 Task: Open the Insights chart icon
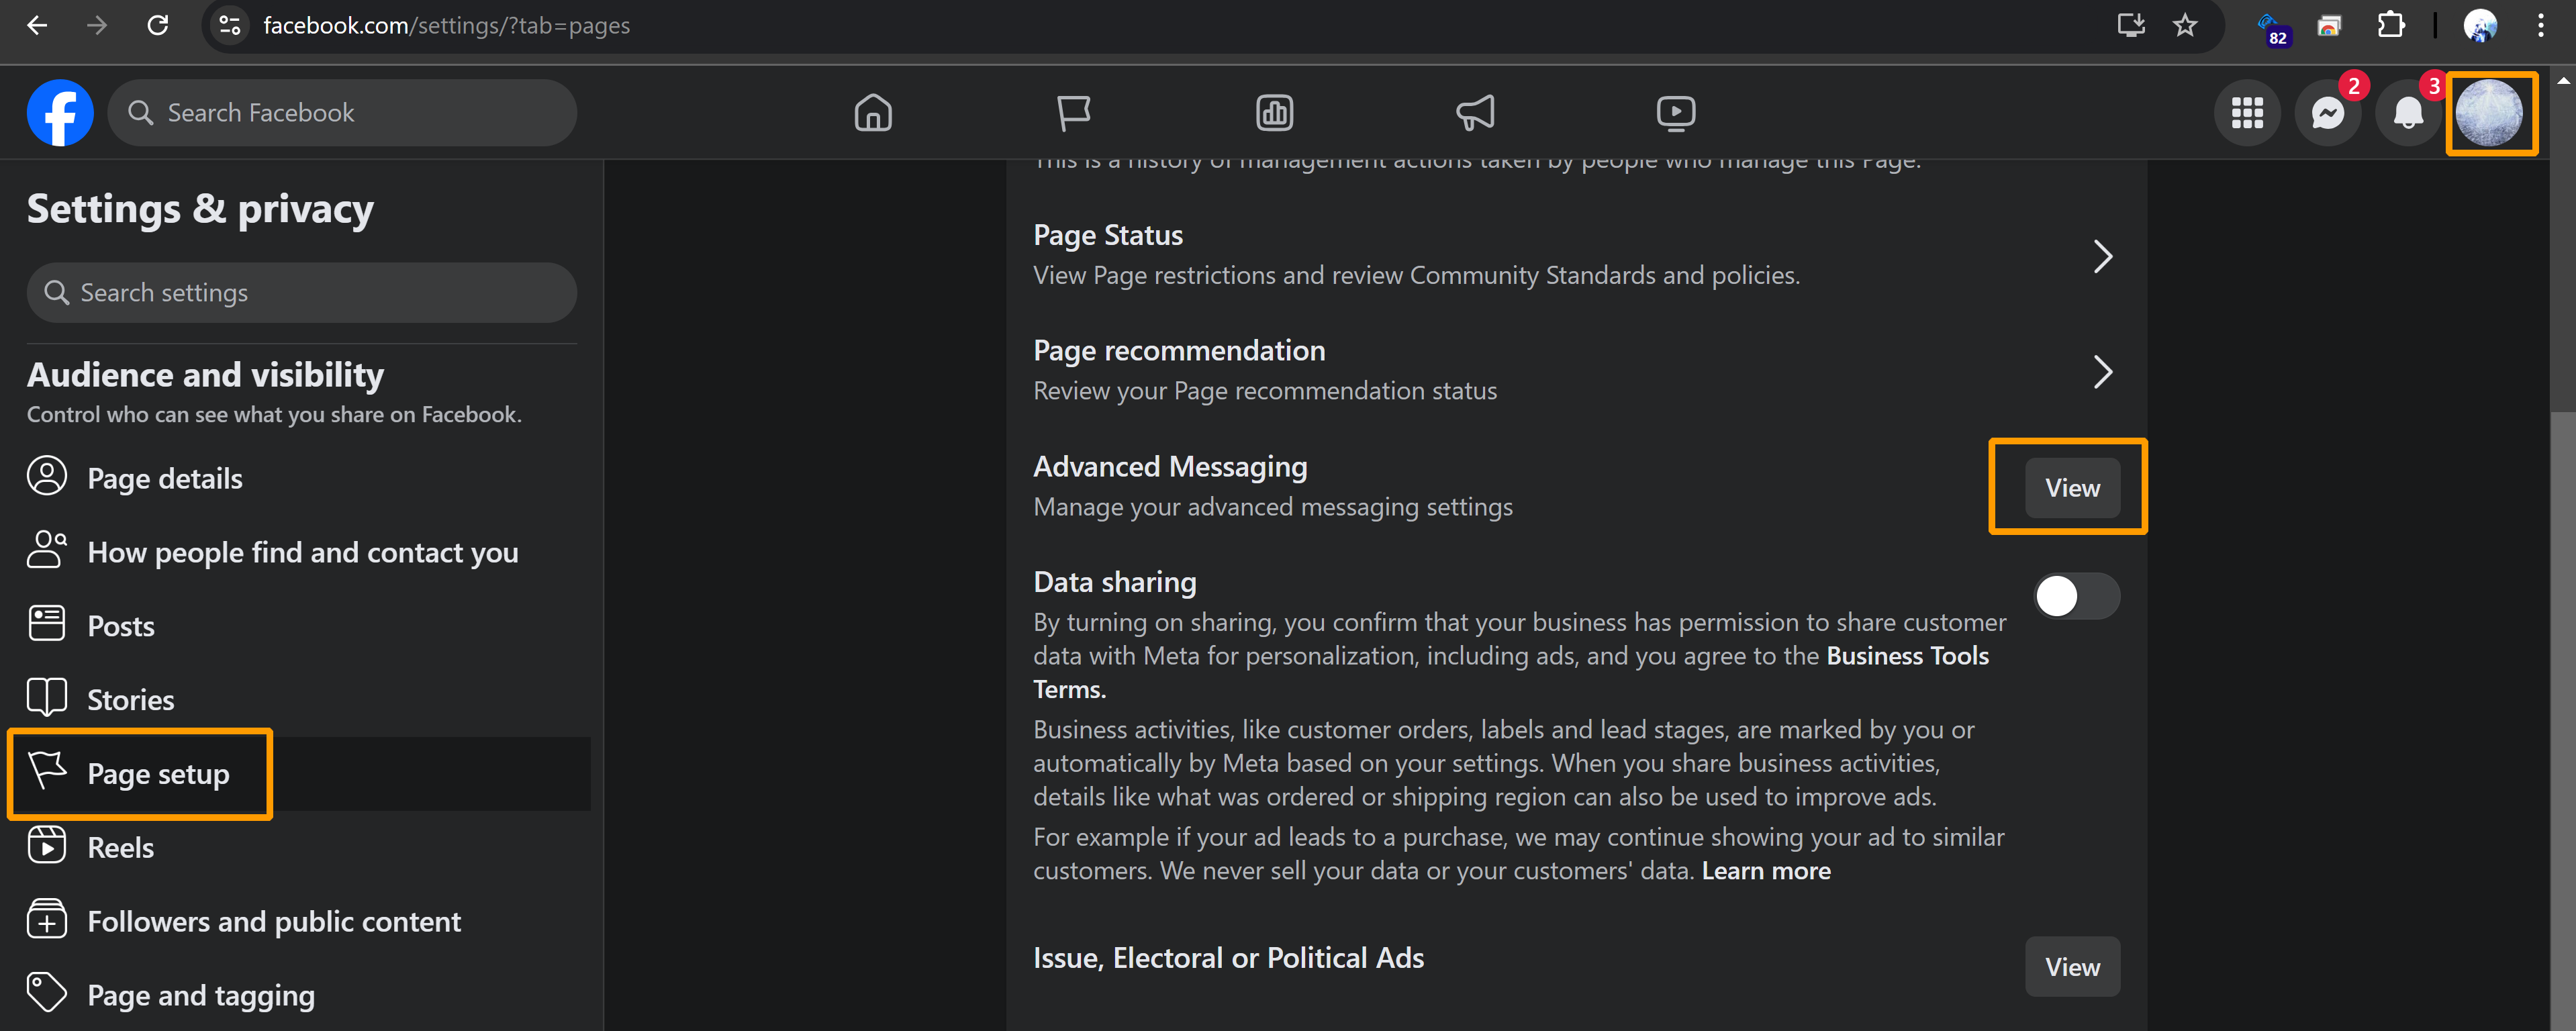1274,113
